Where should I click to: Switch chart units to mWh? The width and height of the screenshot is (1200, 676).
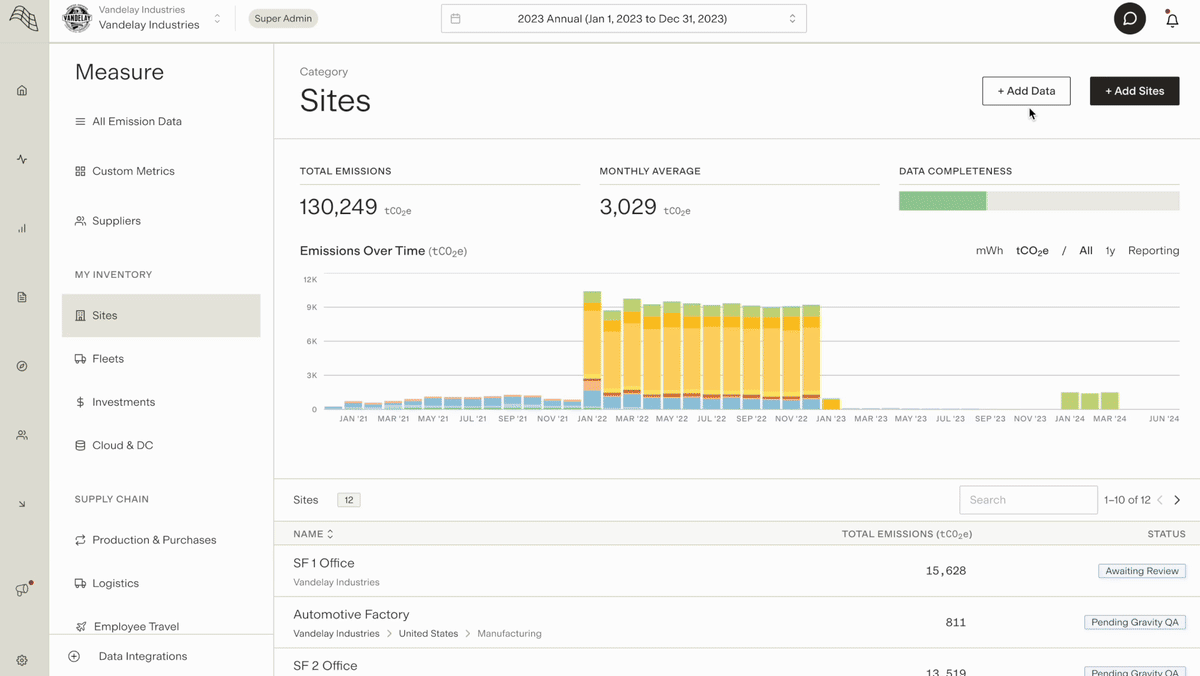989,251
